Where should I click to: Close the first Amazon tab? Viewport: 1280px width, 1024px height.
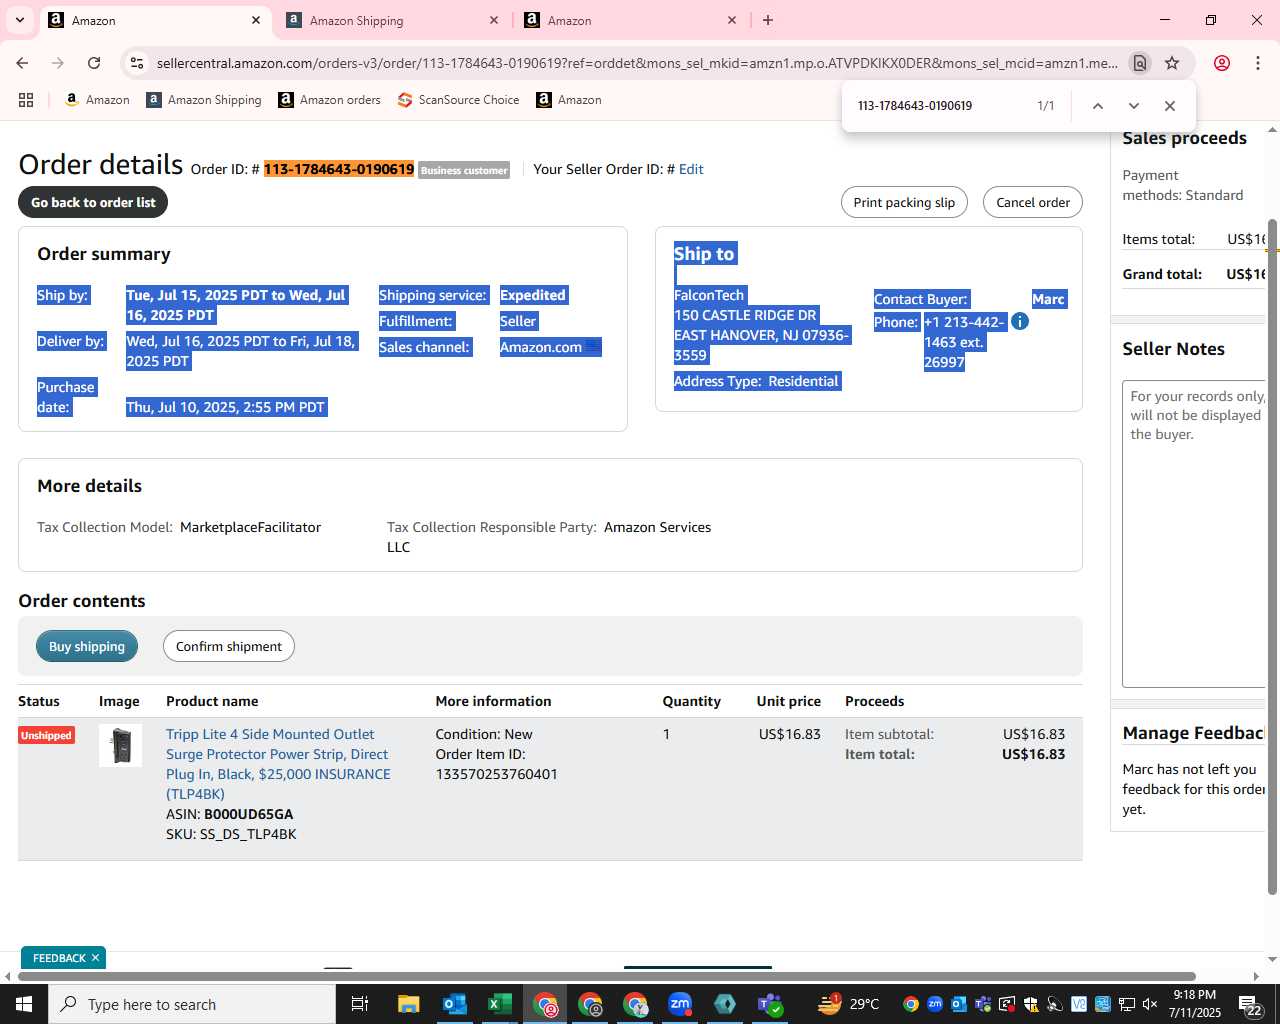pos(256,20)
